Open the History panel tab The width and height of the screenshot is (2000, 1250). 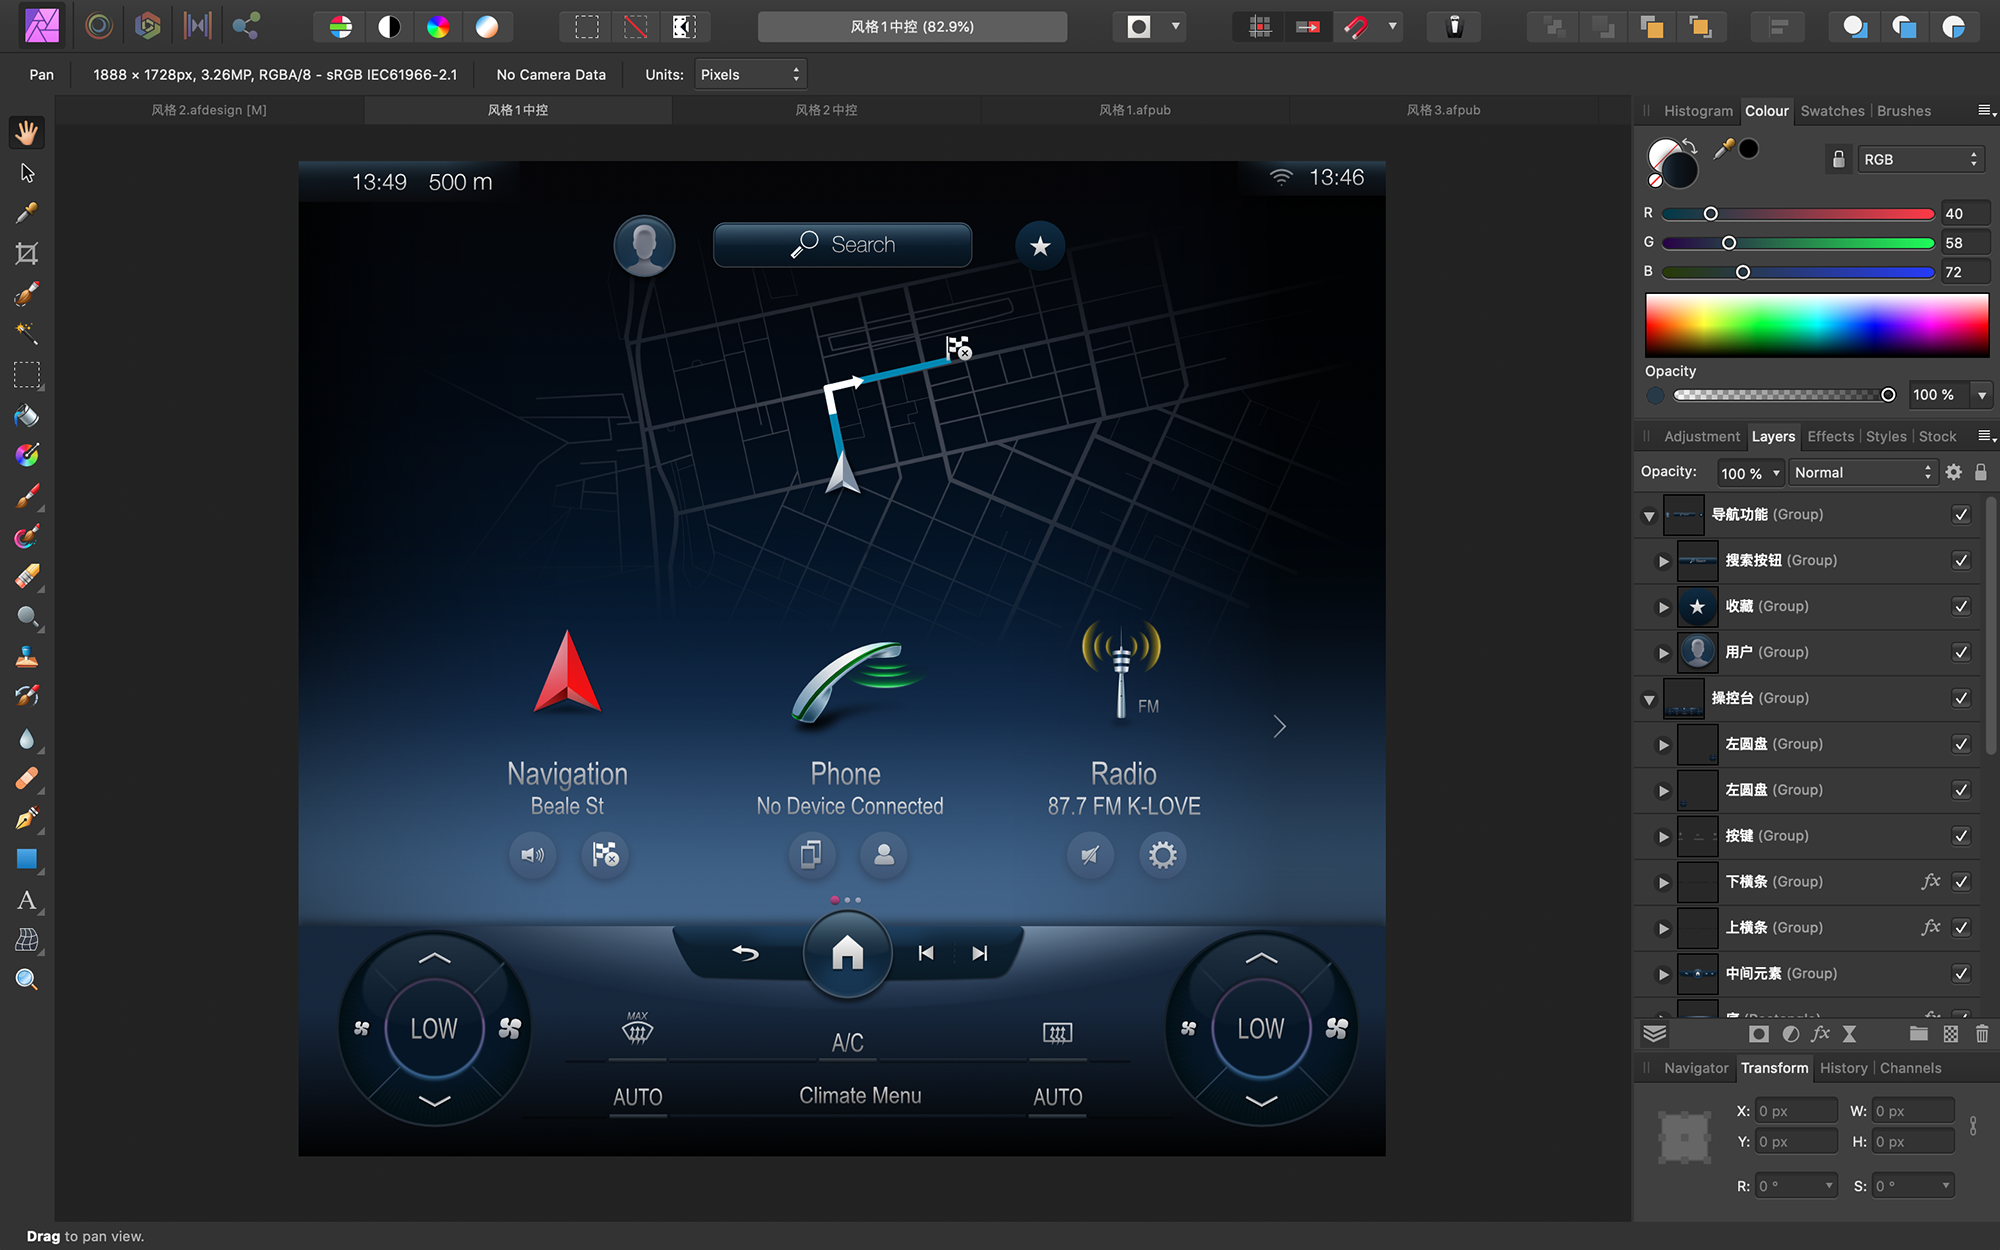tap(1843, 1068)
